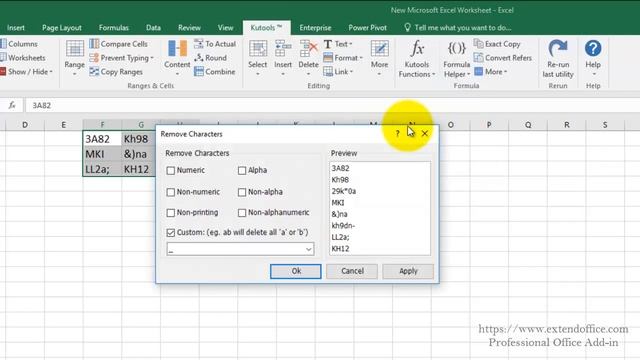Select the Copy Ranges tool
The height and width of the screenshot is (360, 640).
(116, 72)
